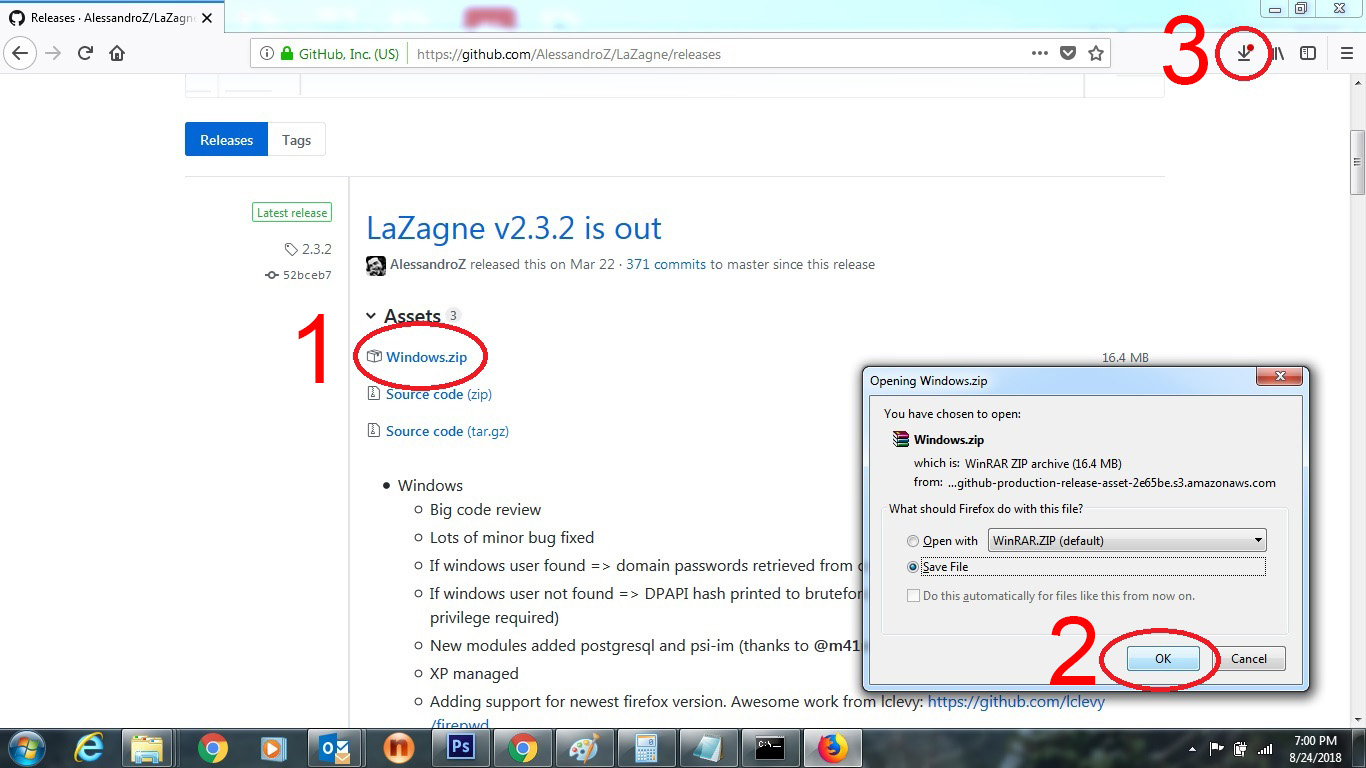This screenshot has width=1366, height=768.
Task: Click the green padlock security icon
Action: click(288, 54)
